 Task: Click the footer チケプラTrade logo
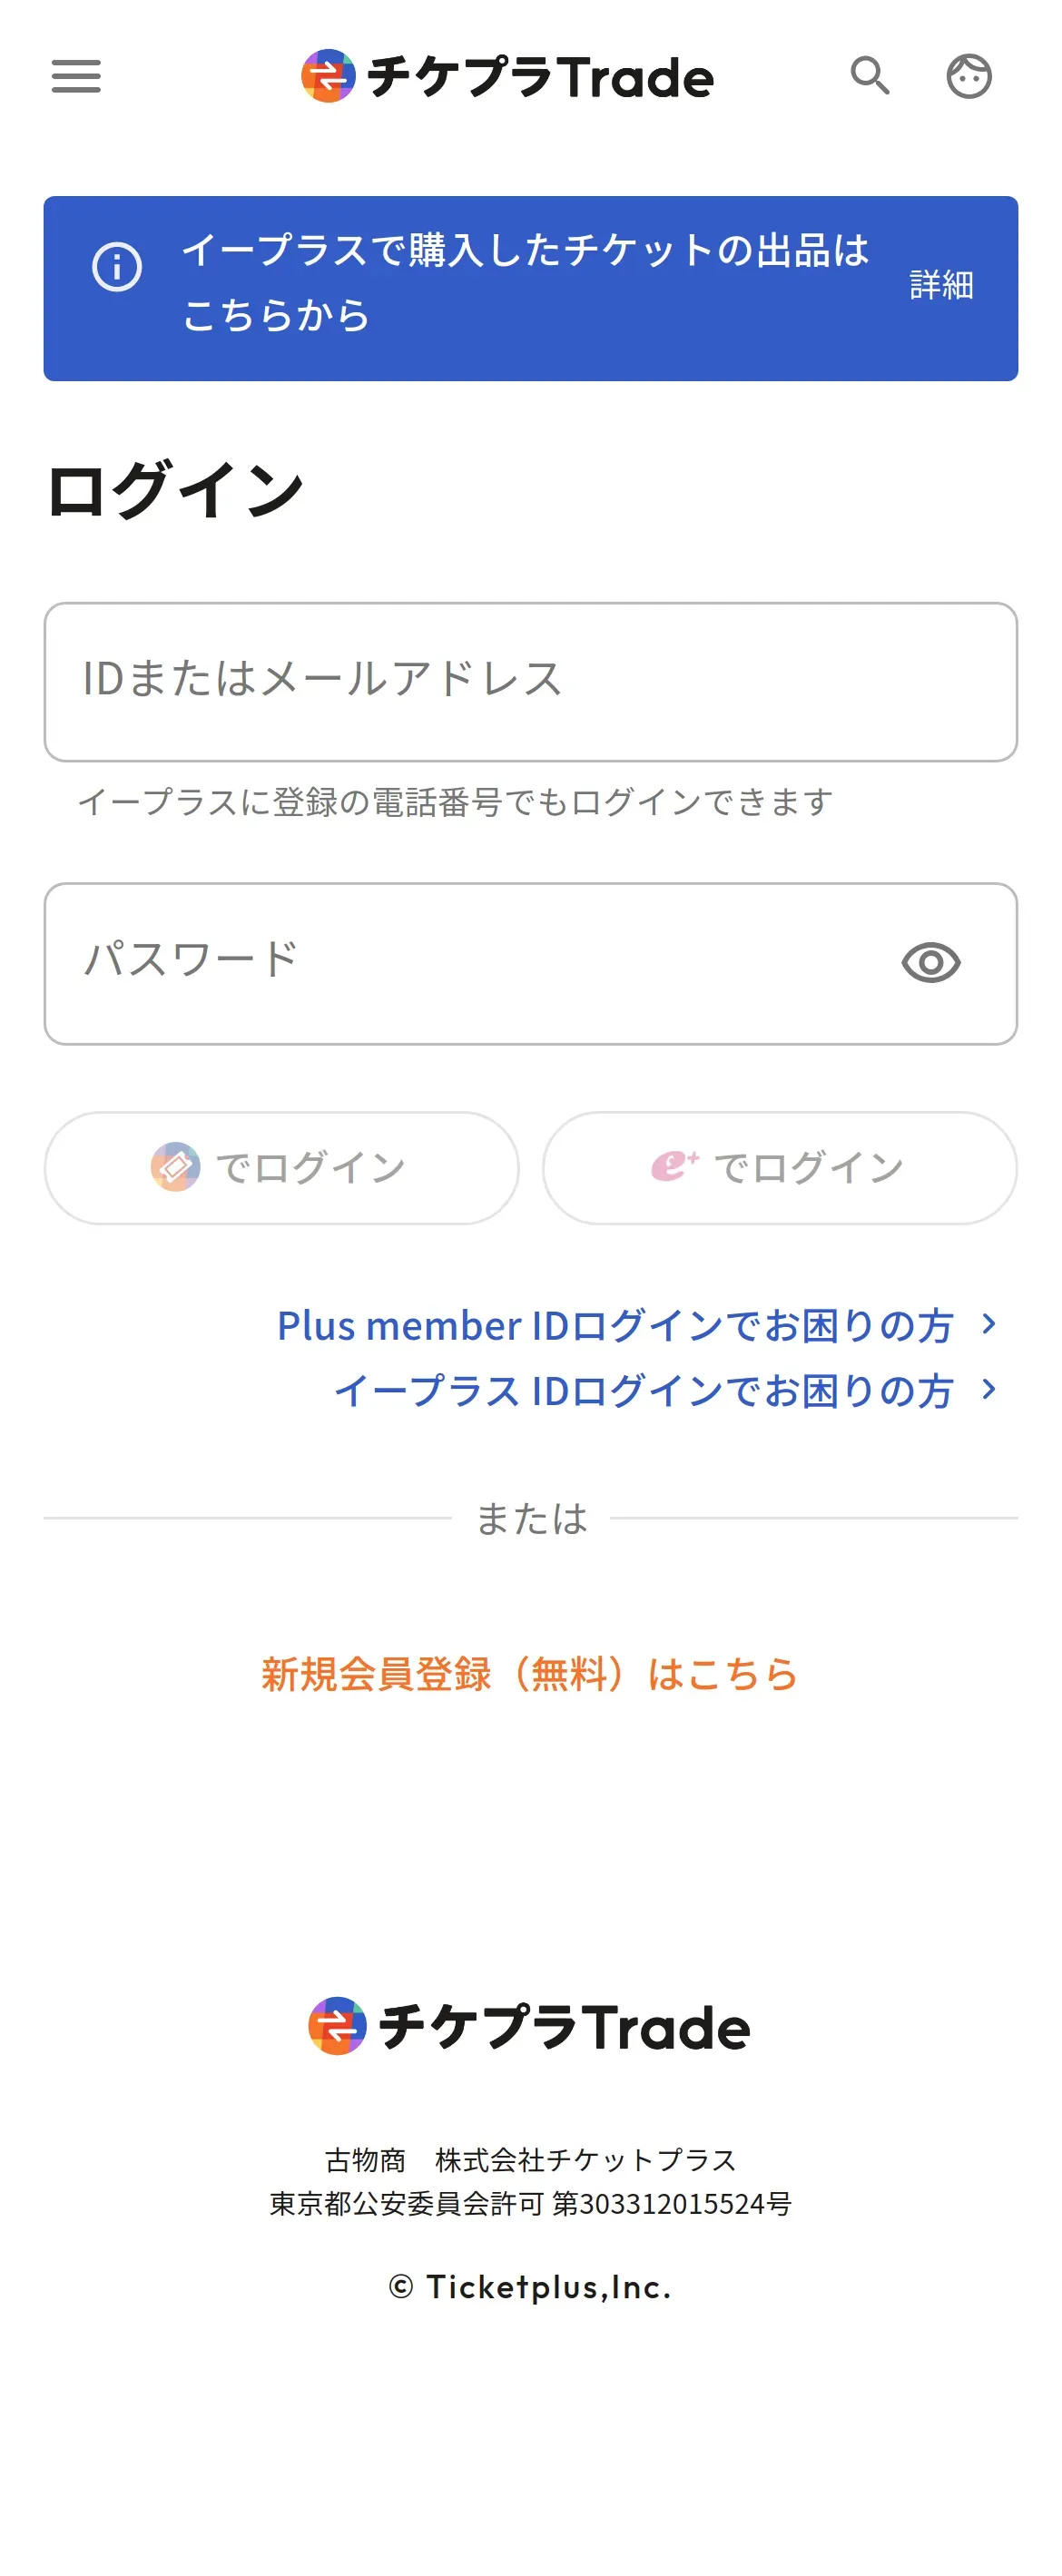coord(530,2027)
